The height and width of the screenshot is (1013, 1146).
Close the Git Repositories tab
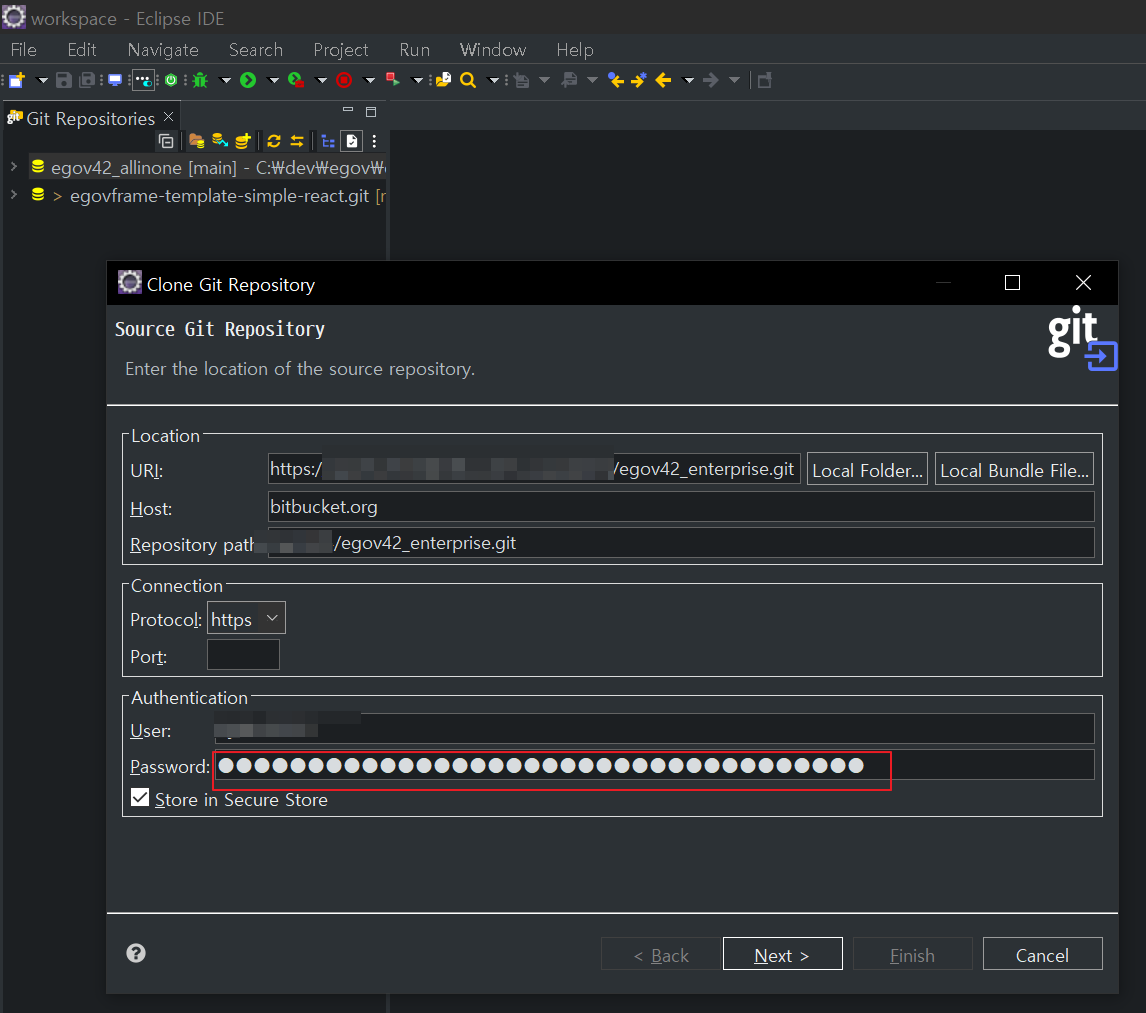pos(169,117)
